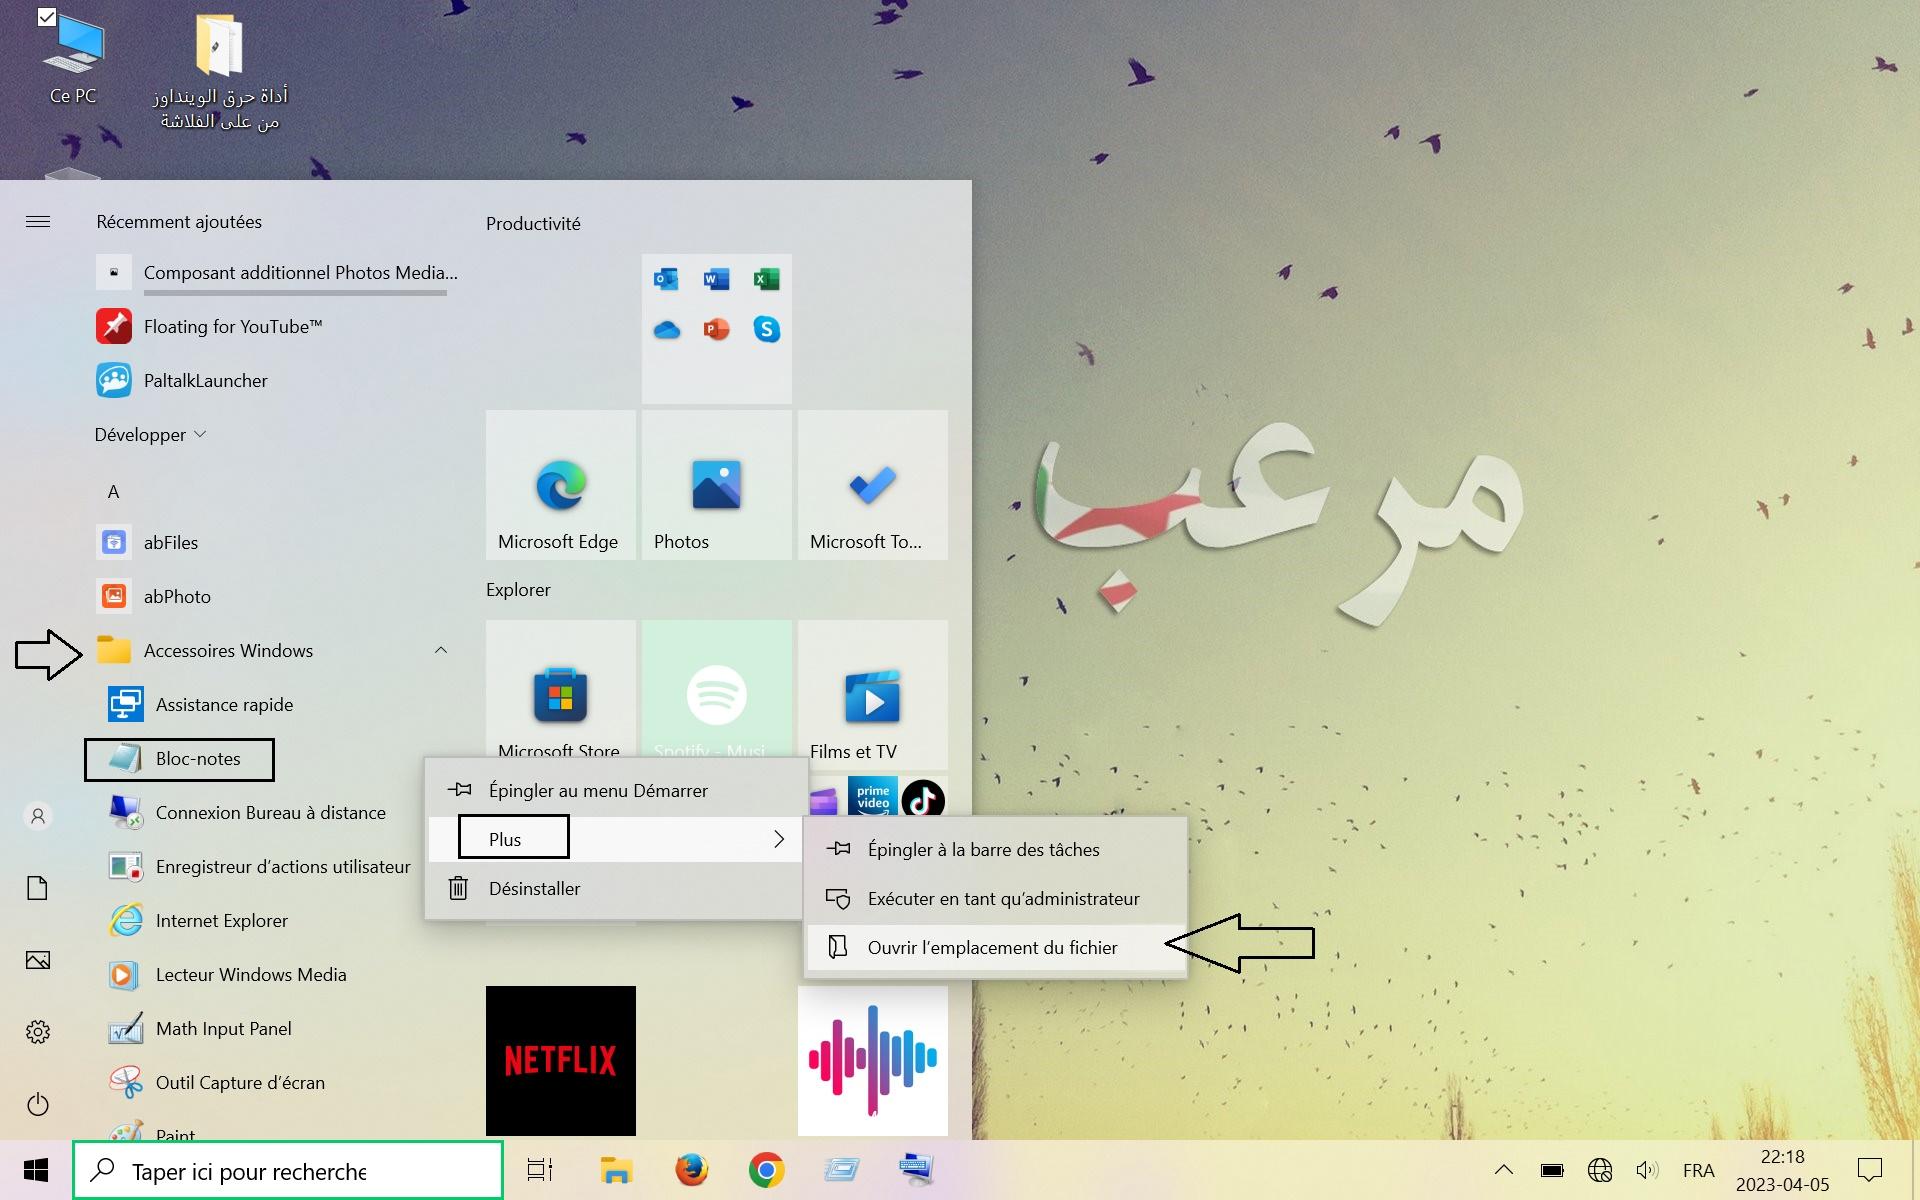Launch Firefox from the taskbar

691,1170
